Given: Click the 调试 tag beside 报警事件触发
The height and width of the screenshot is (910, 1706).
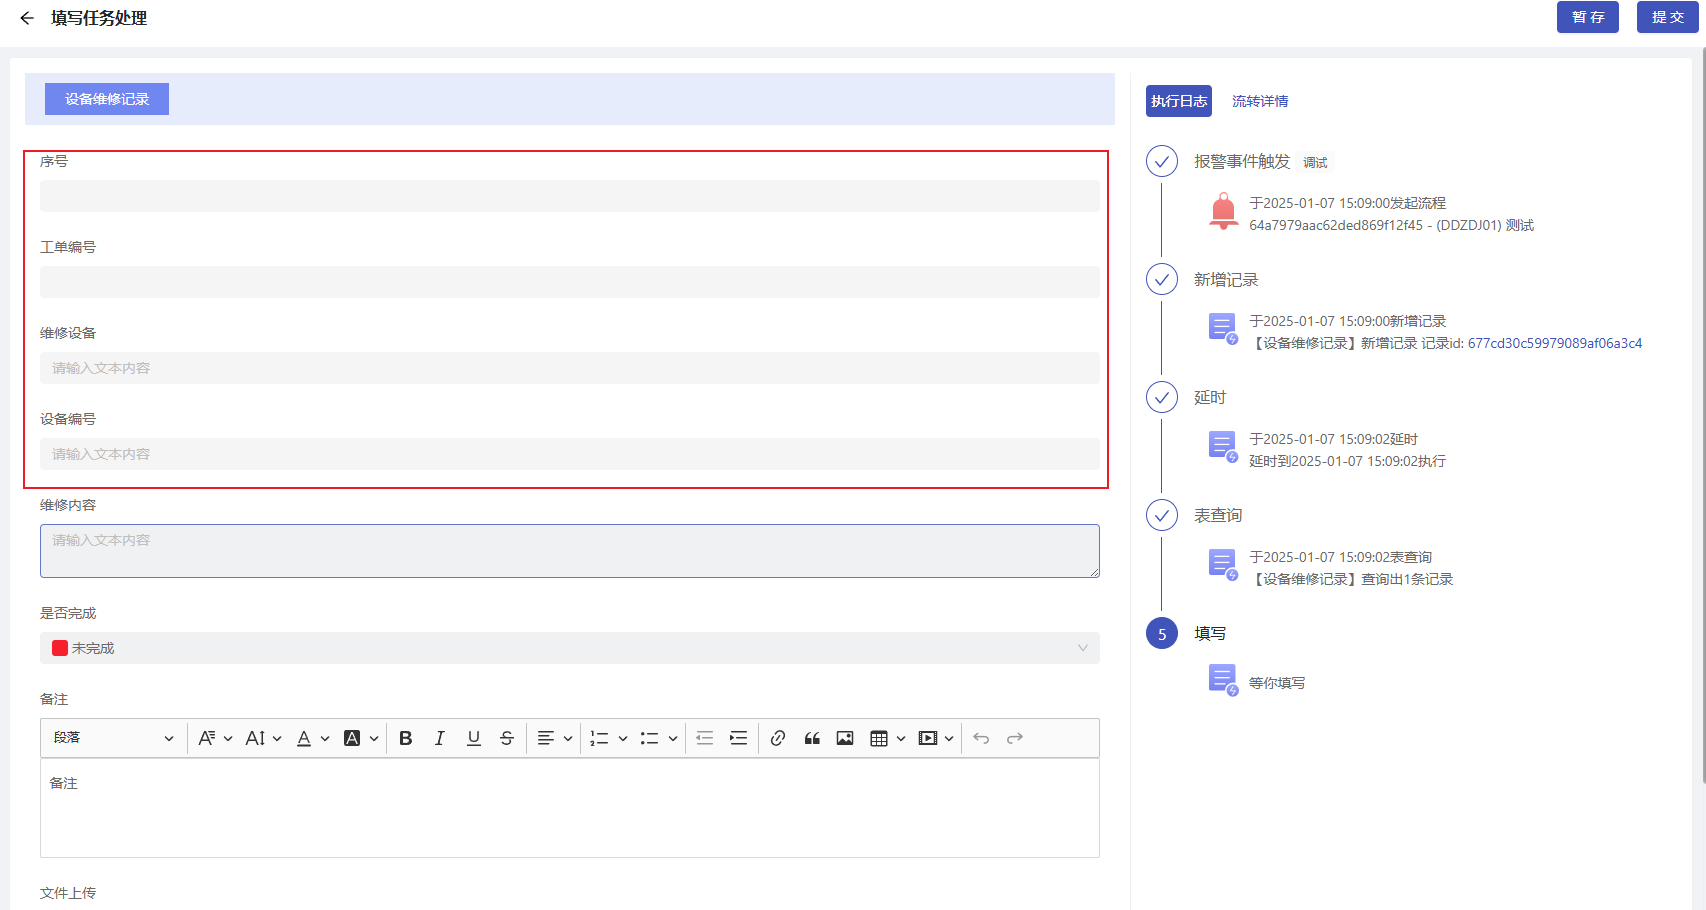Looking at the screenshot, I should pyautogui.click(x=1315, y=162).
